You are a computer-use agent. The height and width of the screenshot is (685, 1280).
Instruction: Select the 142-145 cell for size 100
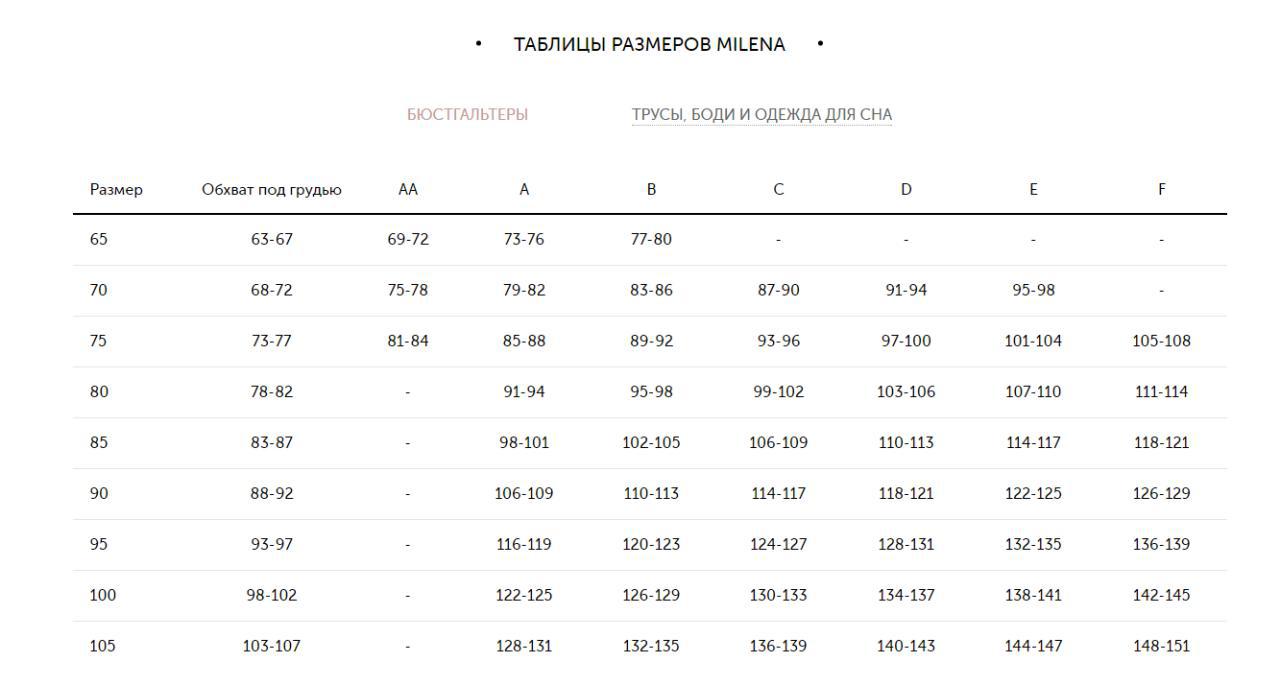click(1162, 596)
